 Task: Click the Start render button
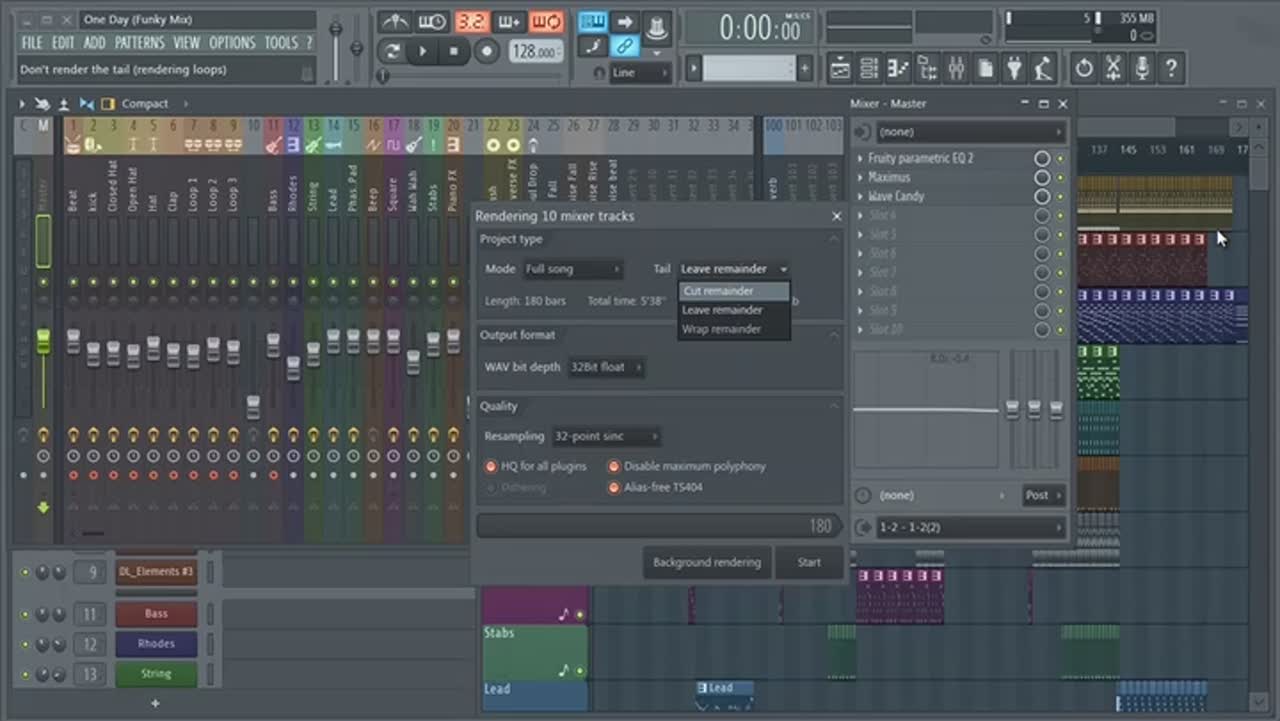point(809,562)
